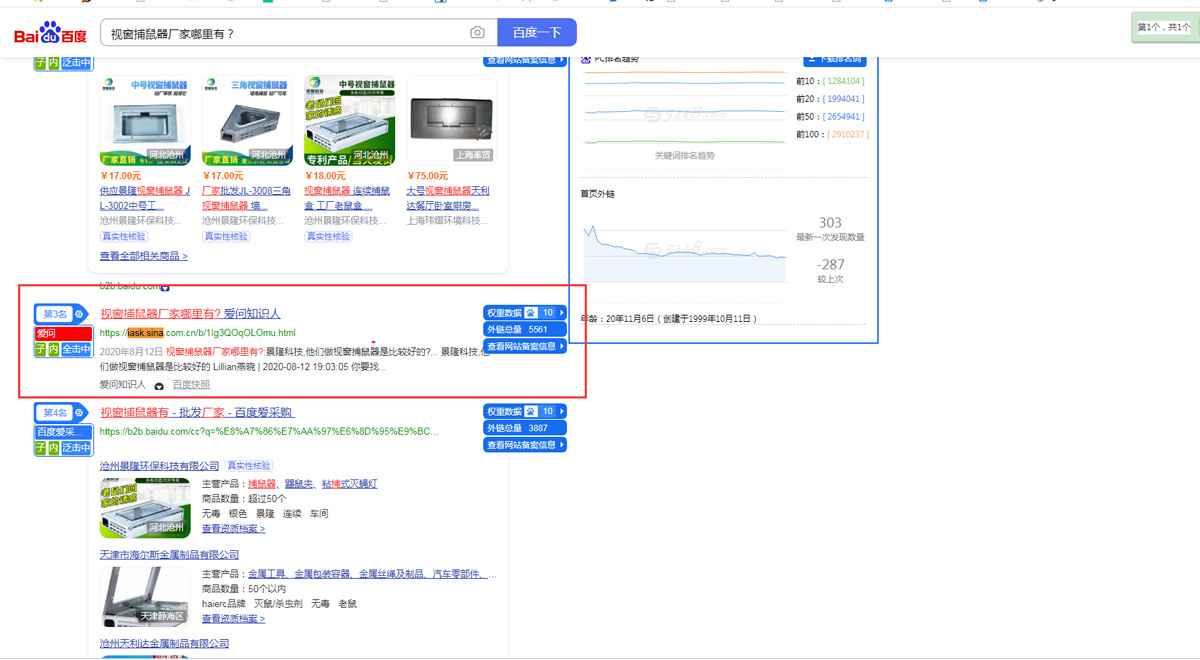
Task: Click the 百度快照 cached page link
Action: [x=190, y=384]
